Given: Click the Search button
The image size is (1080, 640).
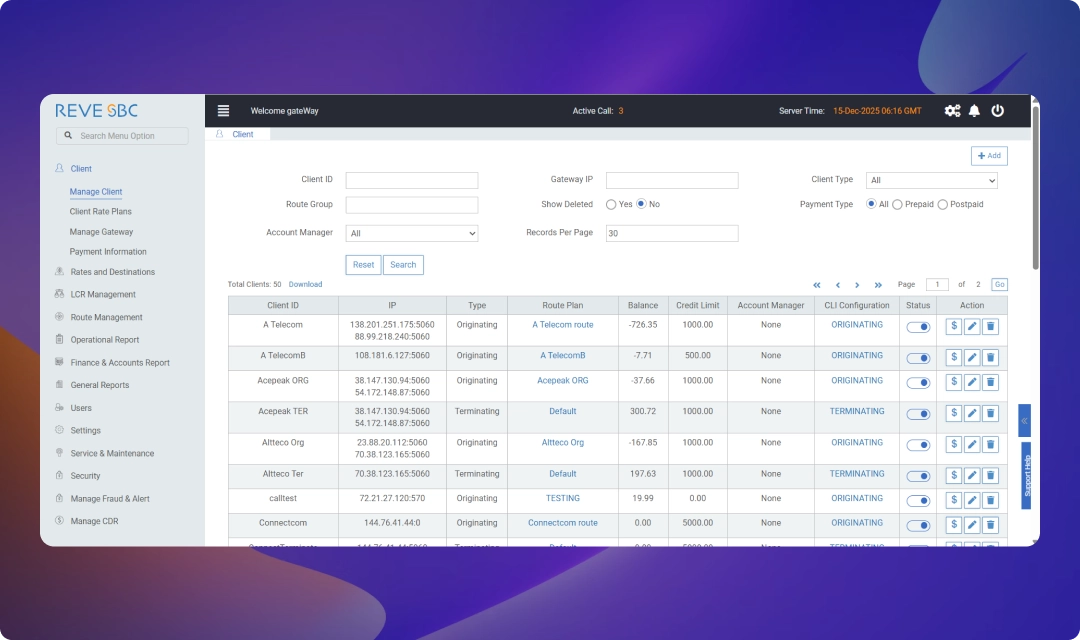Looking at the screenshot, I should 403,265.
